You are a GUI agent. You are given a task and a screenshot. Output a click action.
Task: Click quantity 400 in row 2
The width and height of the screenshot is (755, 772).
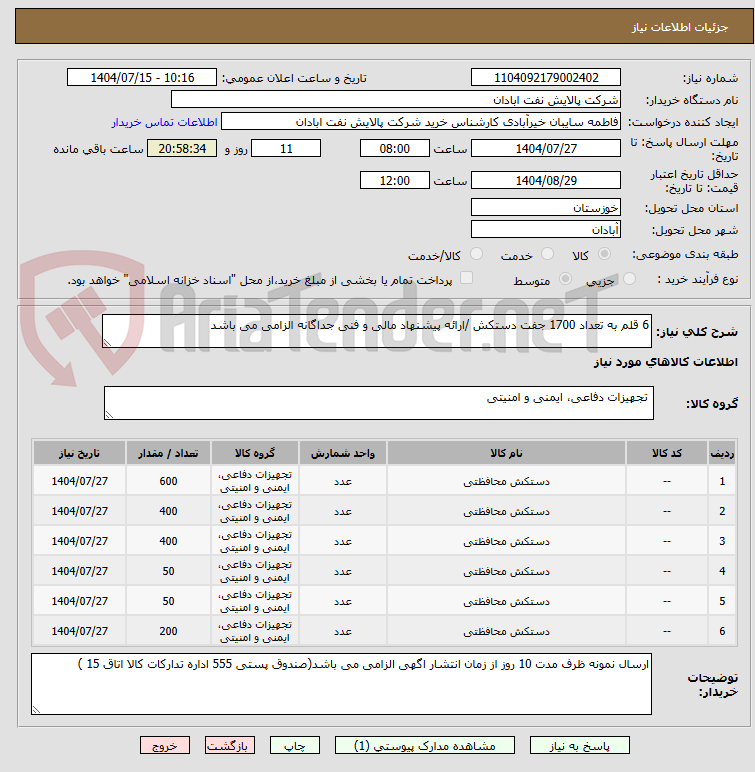[x=168, y=511]
